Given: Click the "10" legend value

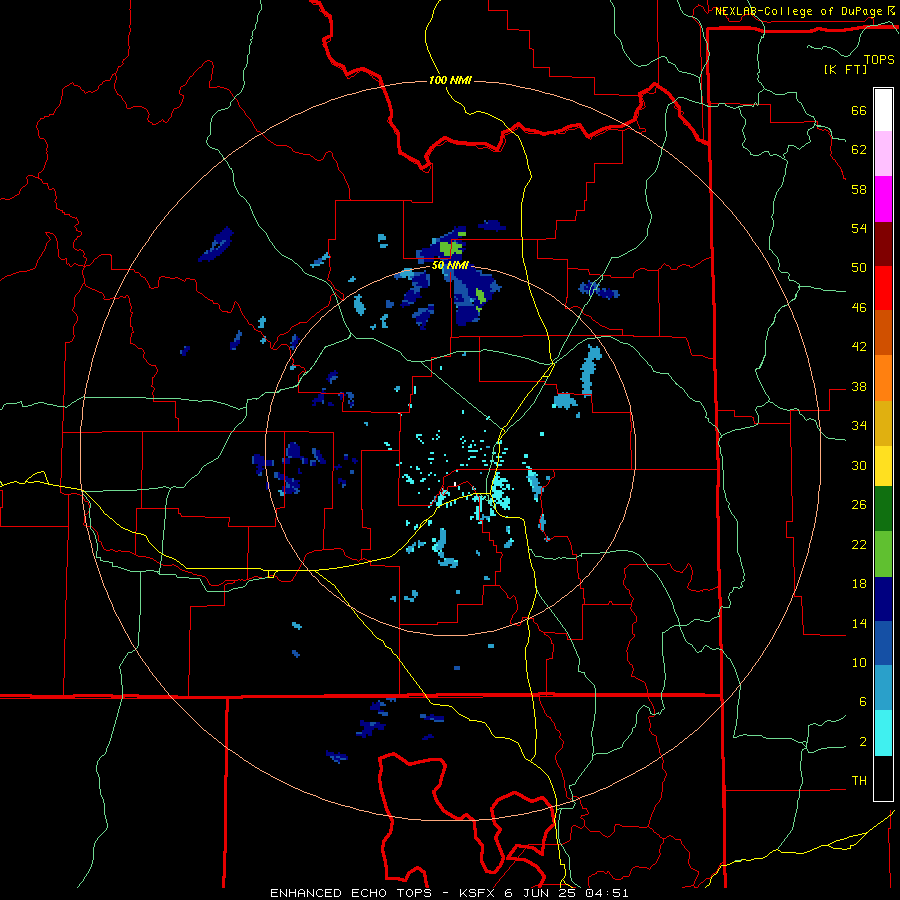Looking at the screenshot, I should click(859, 663).
